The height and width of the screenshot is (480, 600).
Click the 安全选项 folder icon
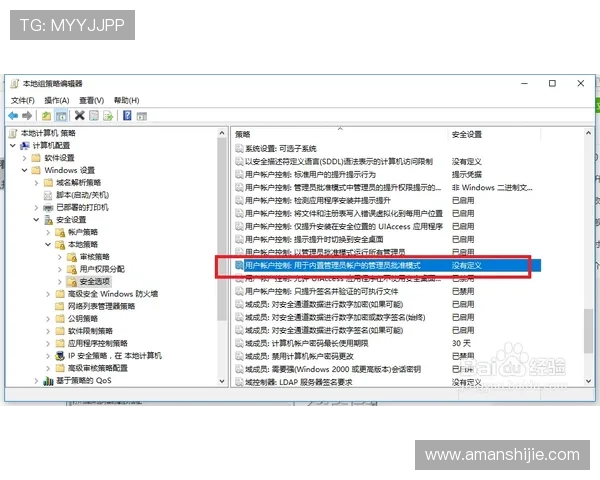(x=72, y=282)
